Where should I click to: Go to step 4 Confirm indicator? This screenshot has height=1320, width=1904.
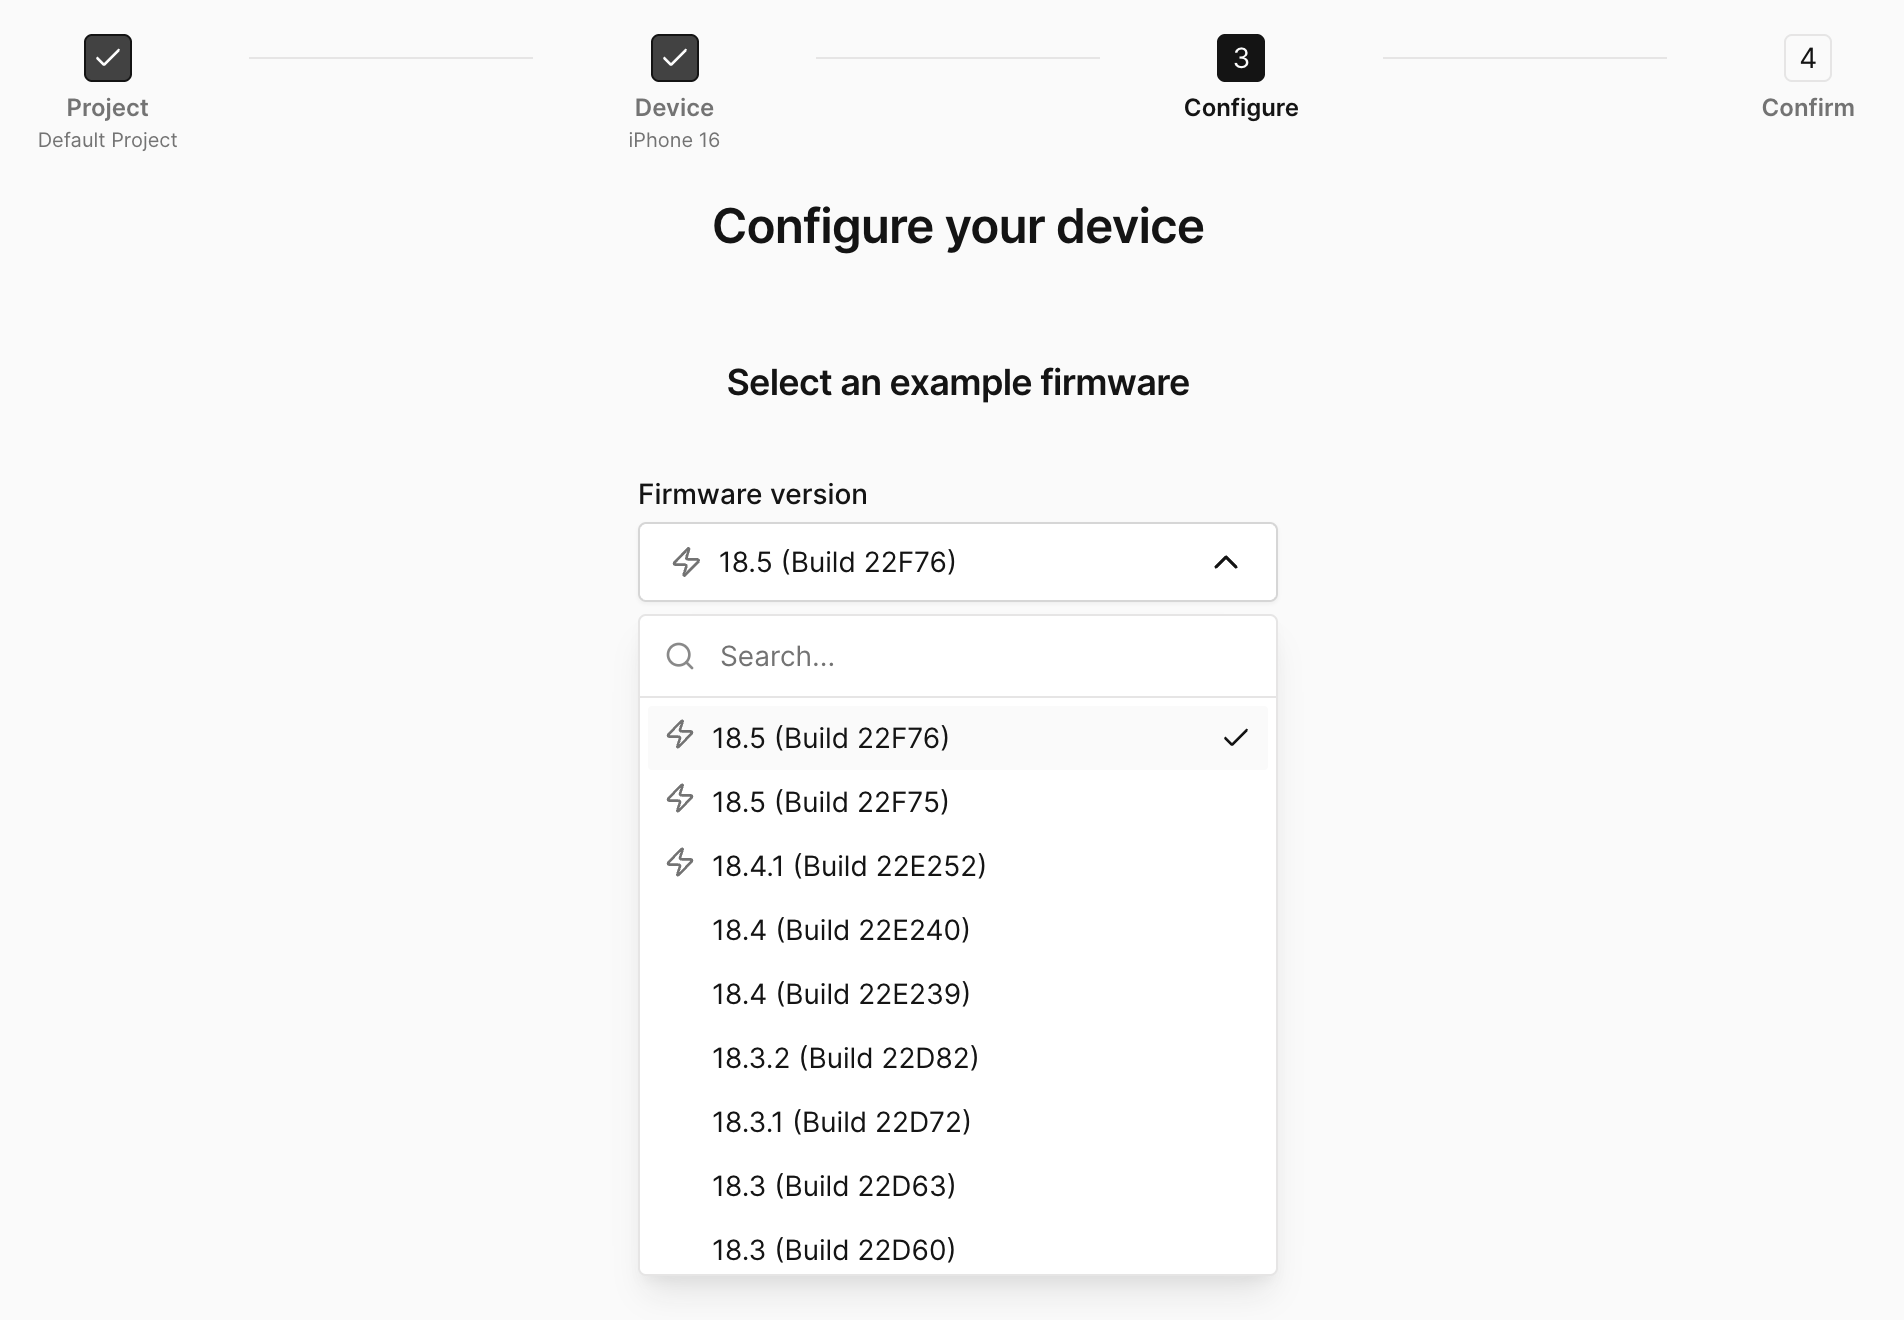tap(1807, 58)
